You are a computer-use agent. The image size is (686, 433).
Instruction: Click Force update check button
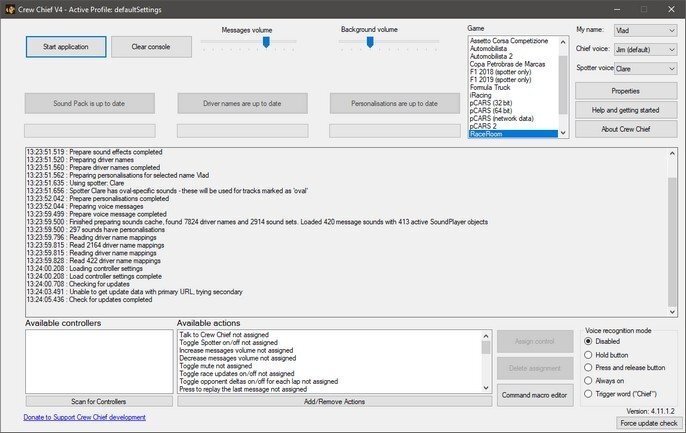click(647, 423)
